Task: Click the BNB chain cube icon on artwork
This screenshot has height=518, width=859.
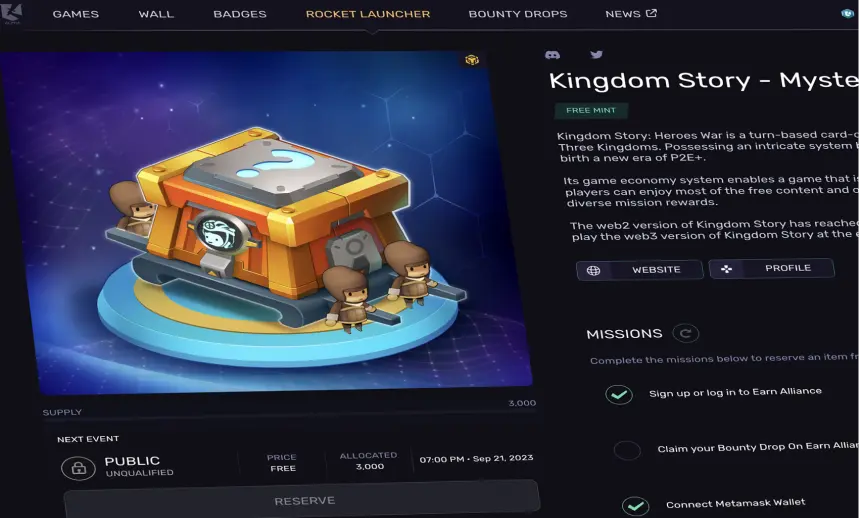Action: (472, 60)
